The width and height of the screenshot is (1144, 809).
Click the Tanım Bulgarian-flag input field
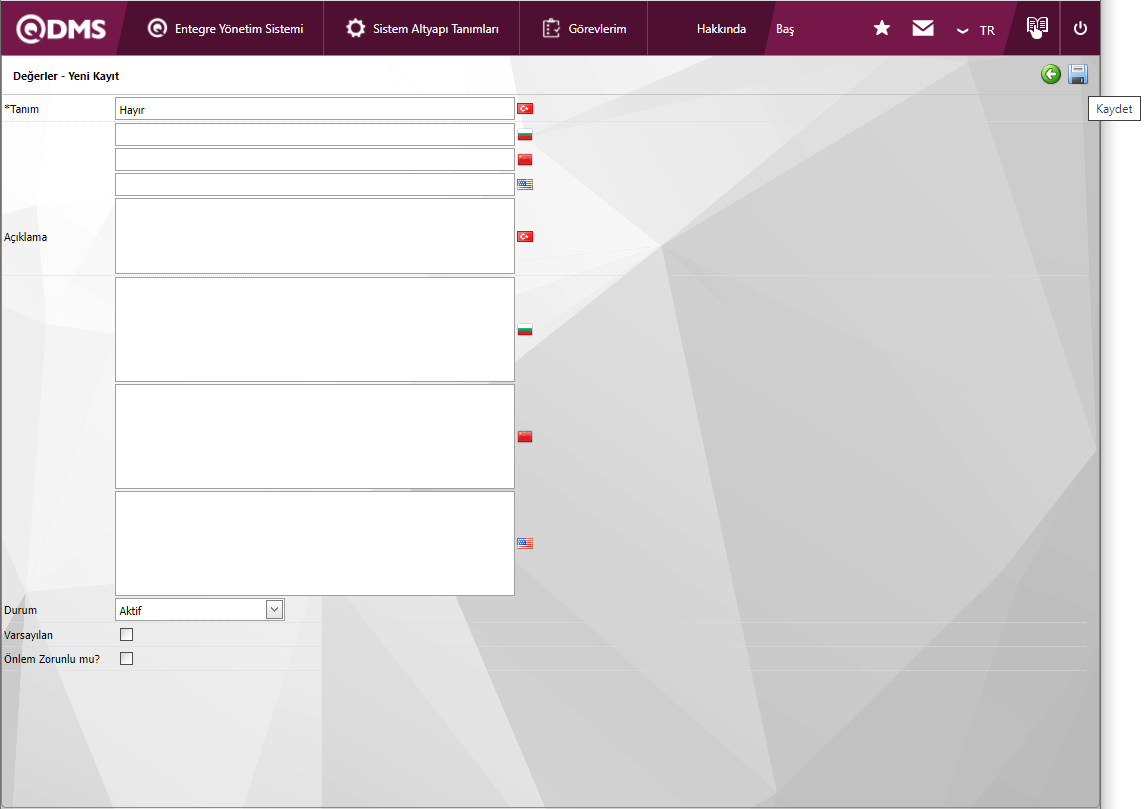tap(314, 134)
